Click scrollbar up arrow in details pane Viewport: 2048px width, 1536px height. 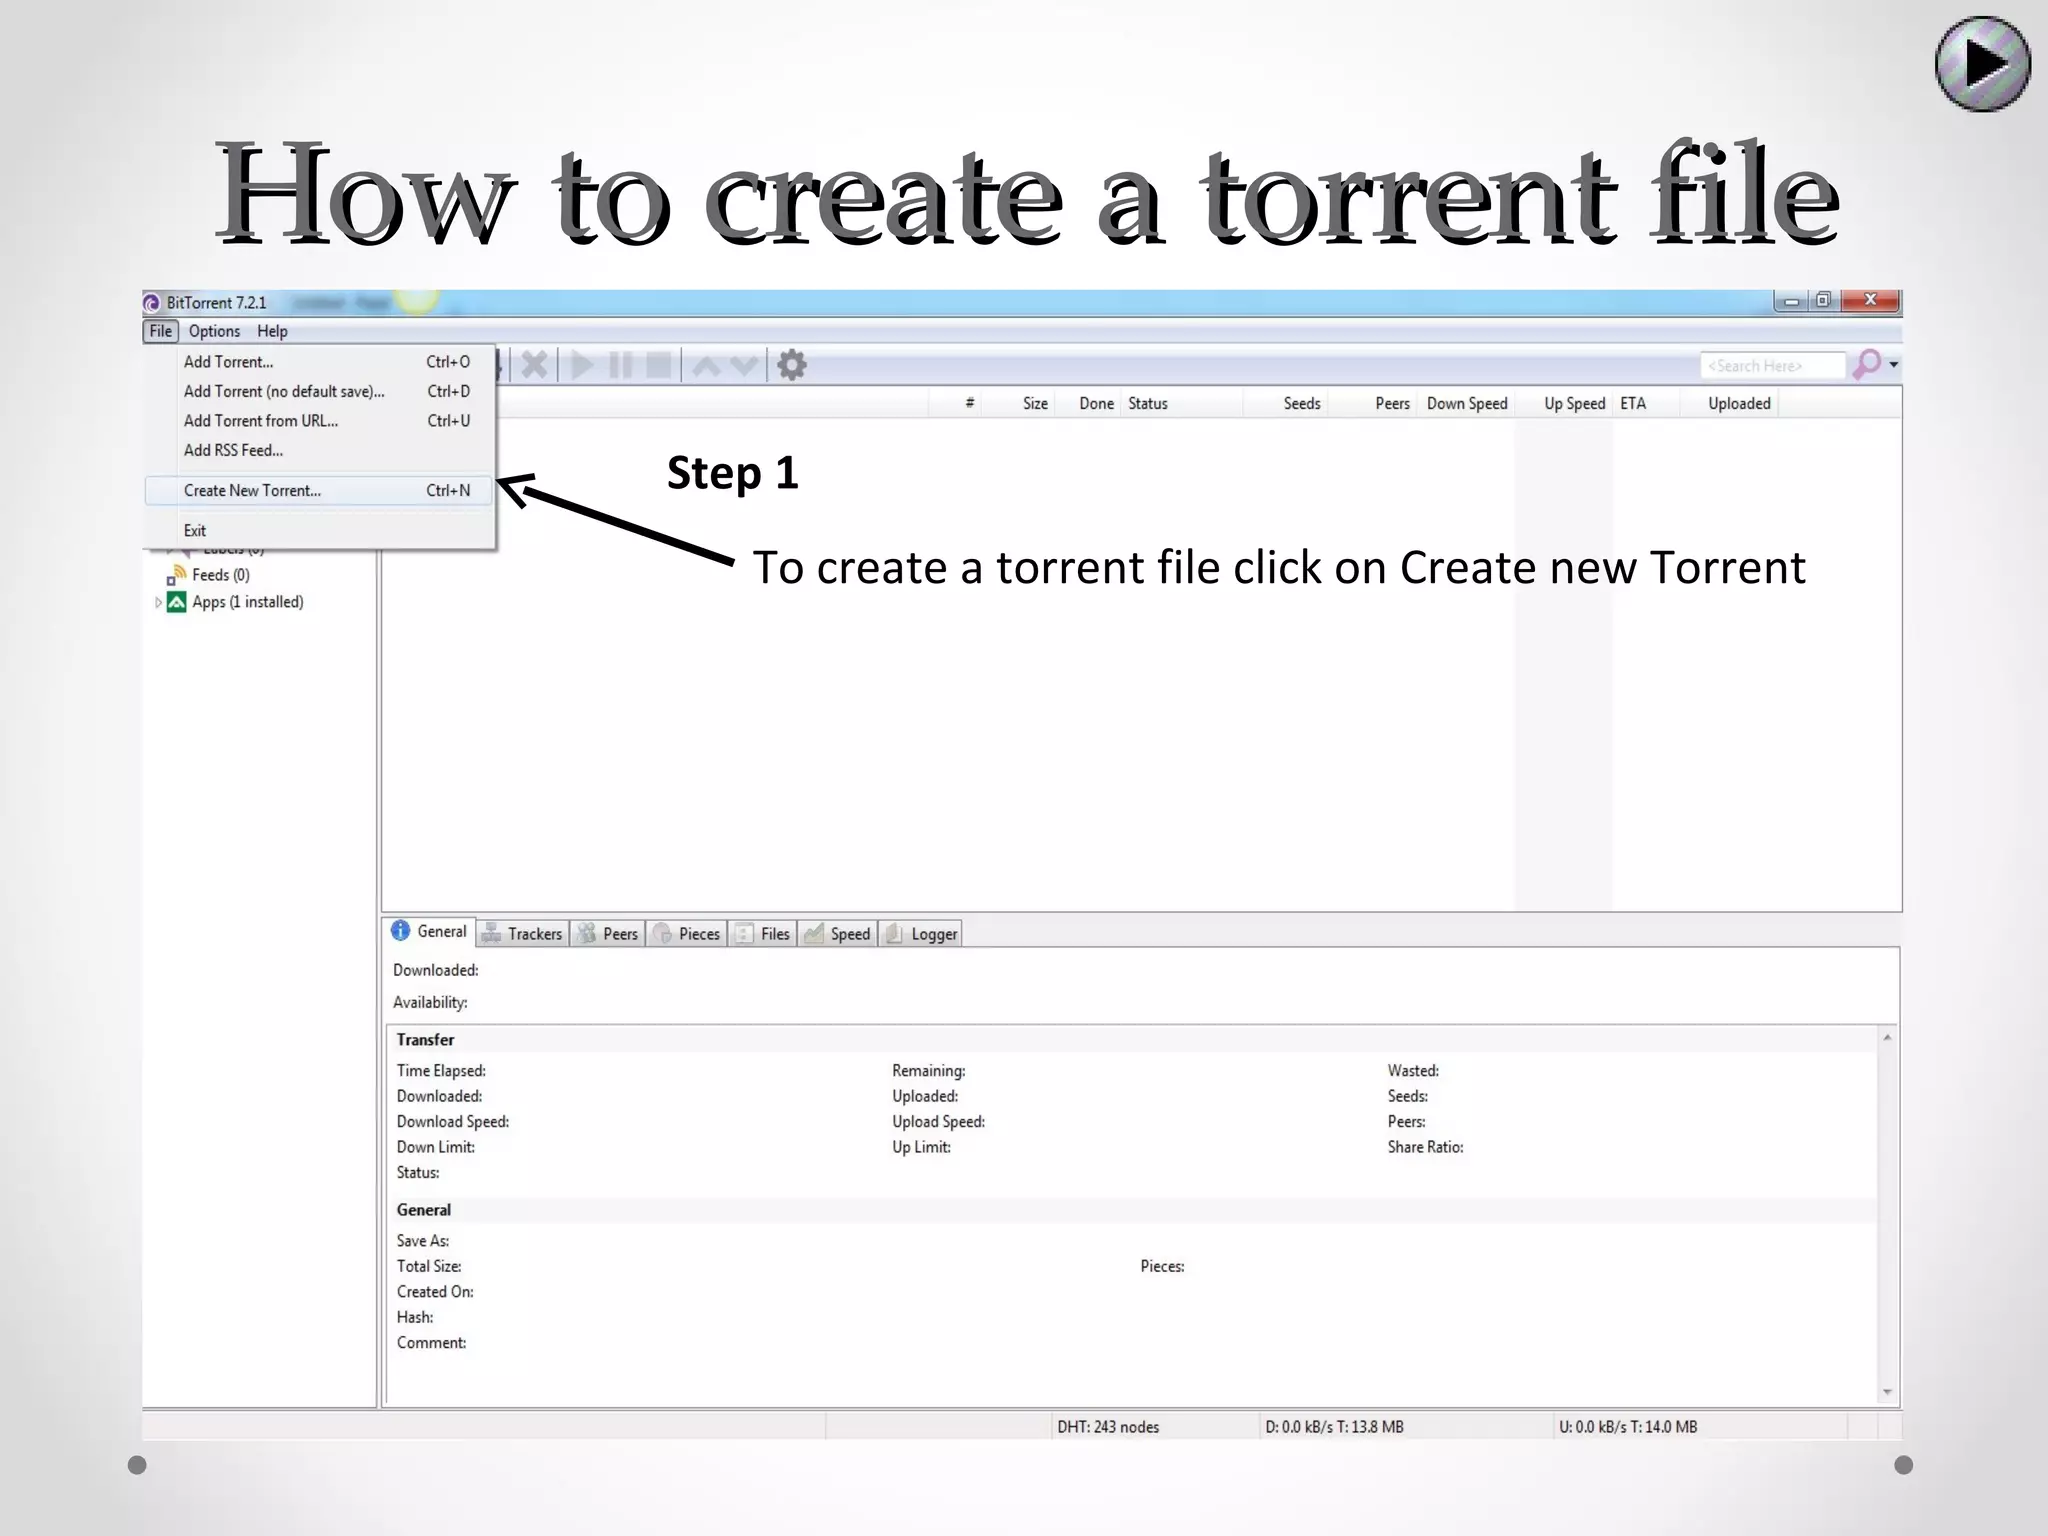click(1887, 1038)
